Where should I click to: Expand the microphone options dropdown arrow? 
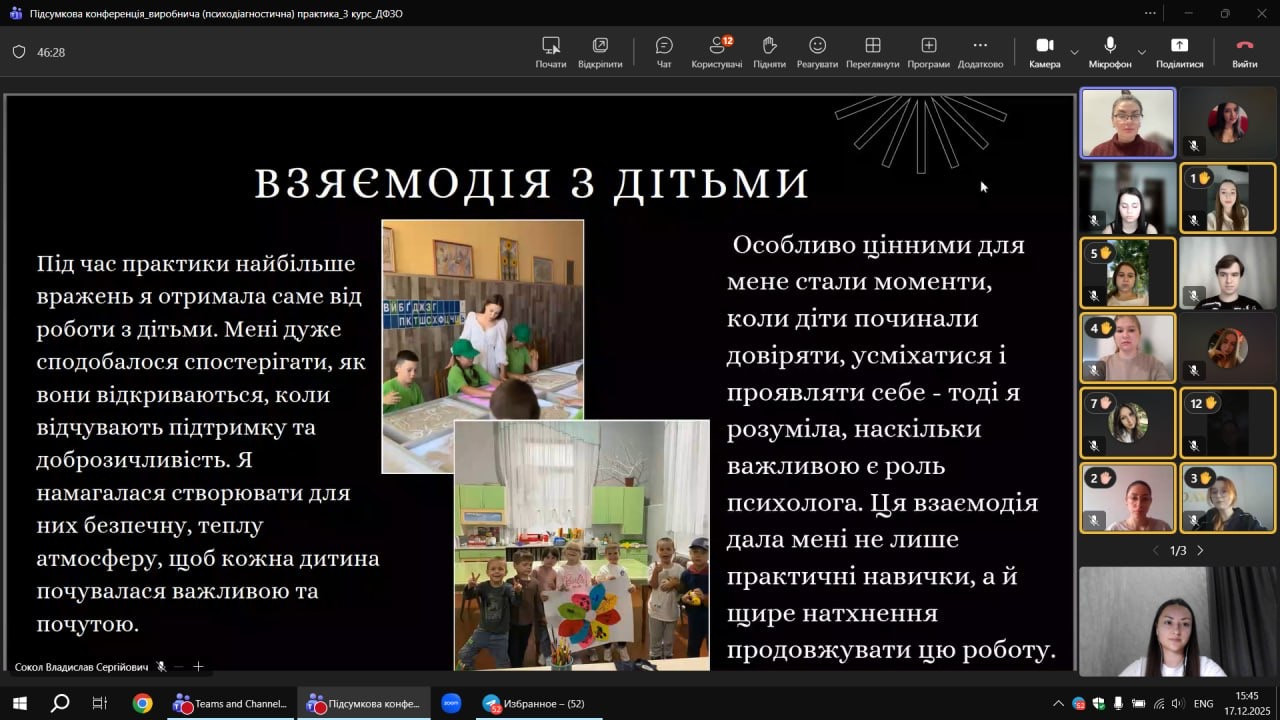(1141, 52)
